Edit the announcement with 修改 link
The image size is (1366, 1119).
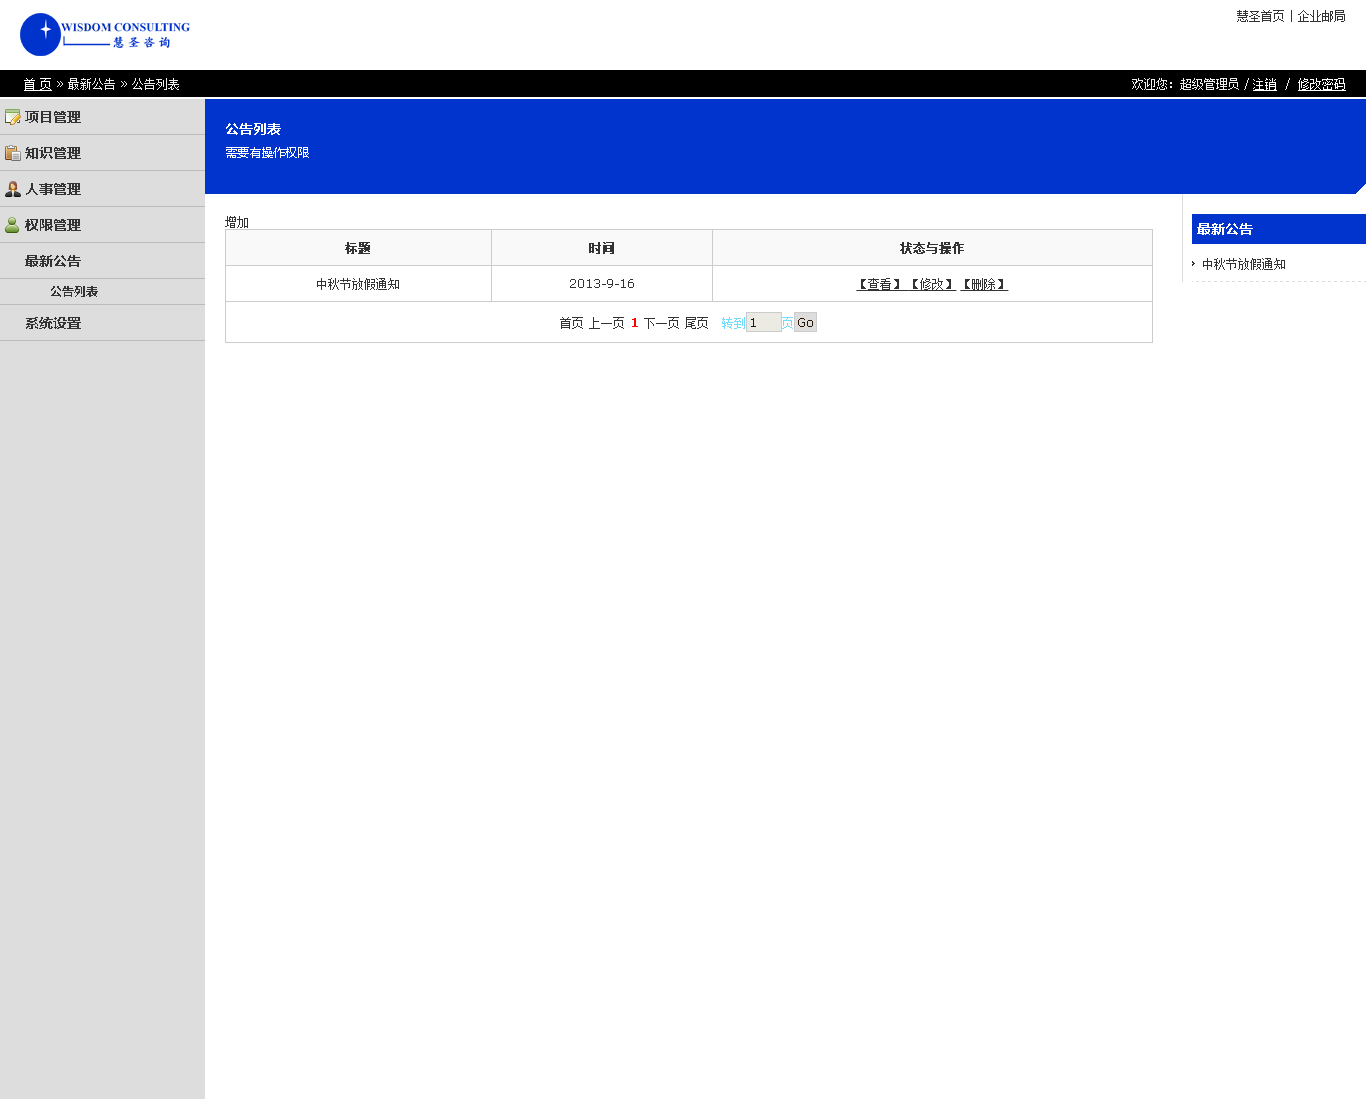point(932,285)
